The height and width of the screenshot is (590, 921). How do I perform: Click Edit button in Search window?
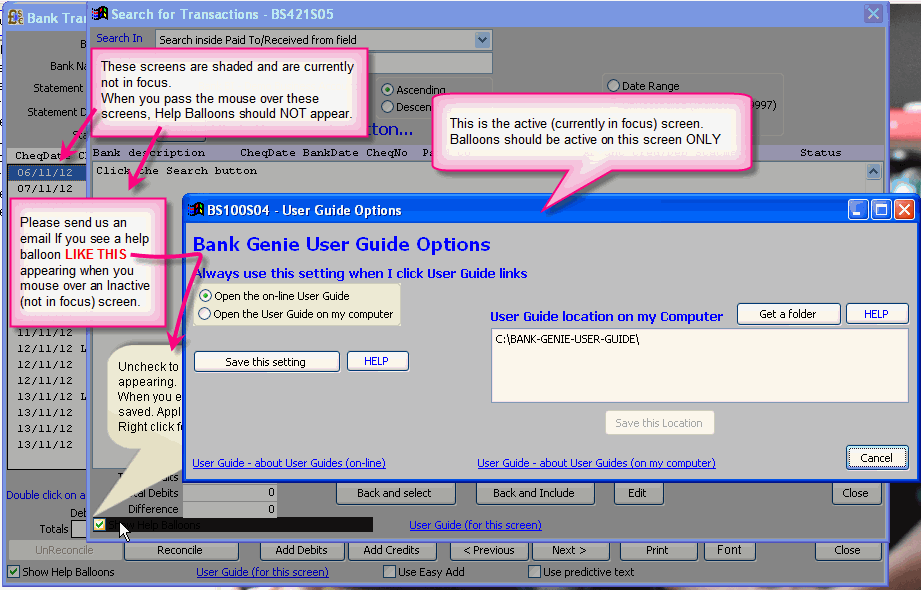coord(638,493)
